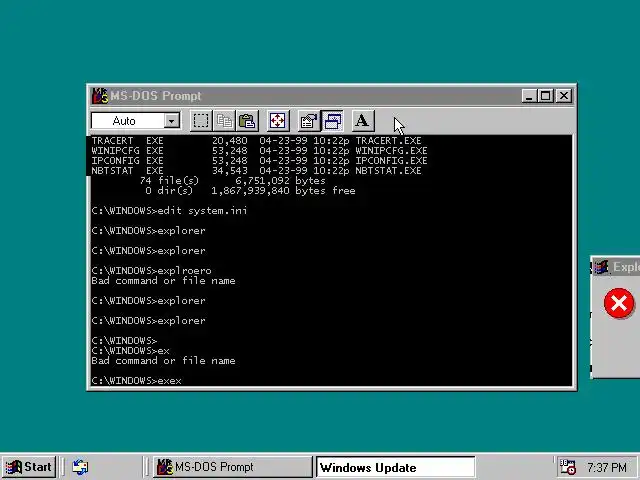The width and height of the screenshot is (640, 480).
Task: Click the 'edit system.ini' command line
Action: [169, 211]
